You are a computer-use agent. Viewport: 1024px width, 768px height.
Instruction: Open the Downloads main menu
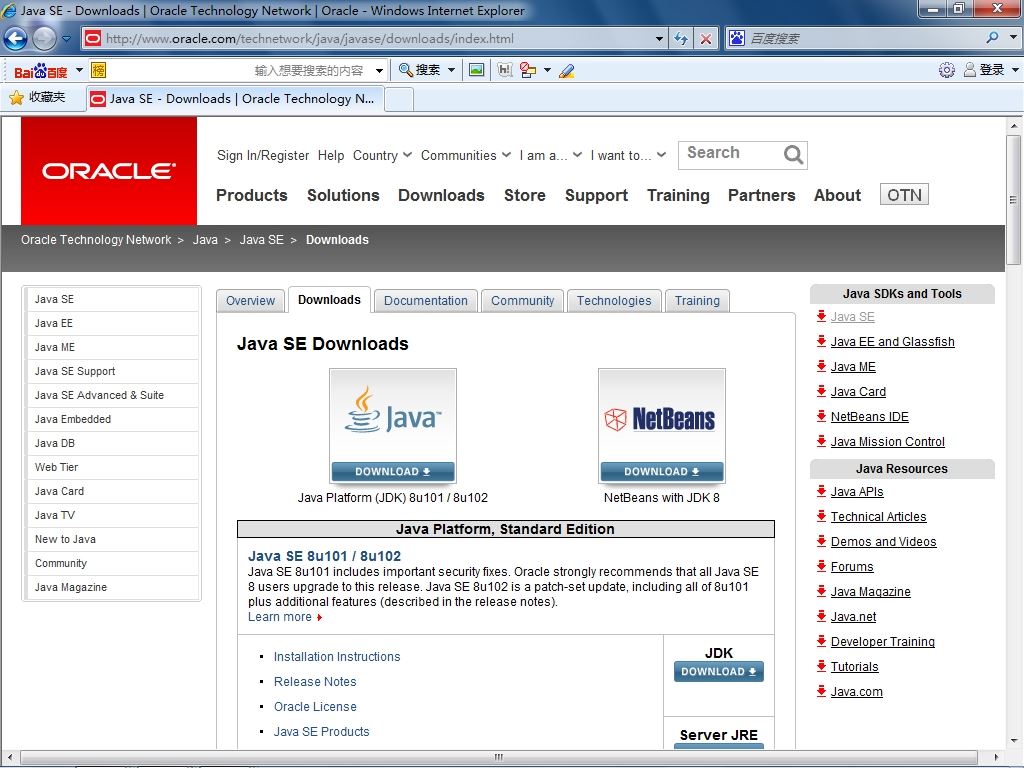[x=441, y=195]
